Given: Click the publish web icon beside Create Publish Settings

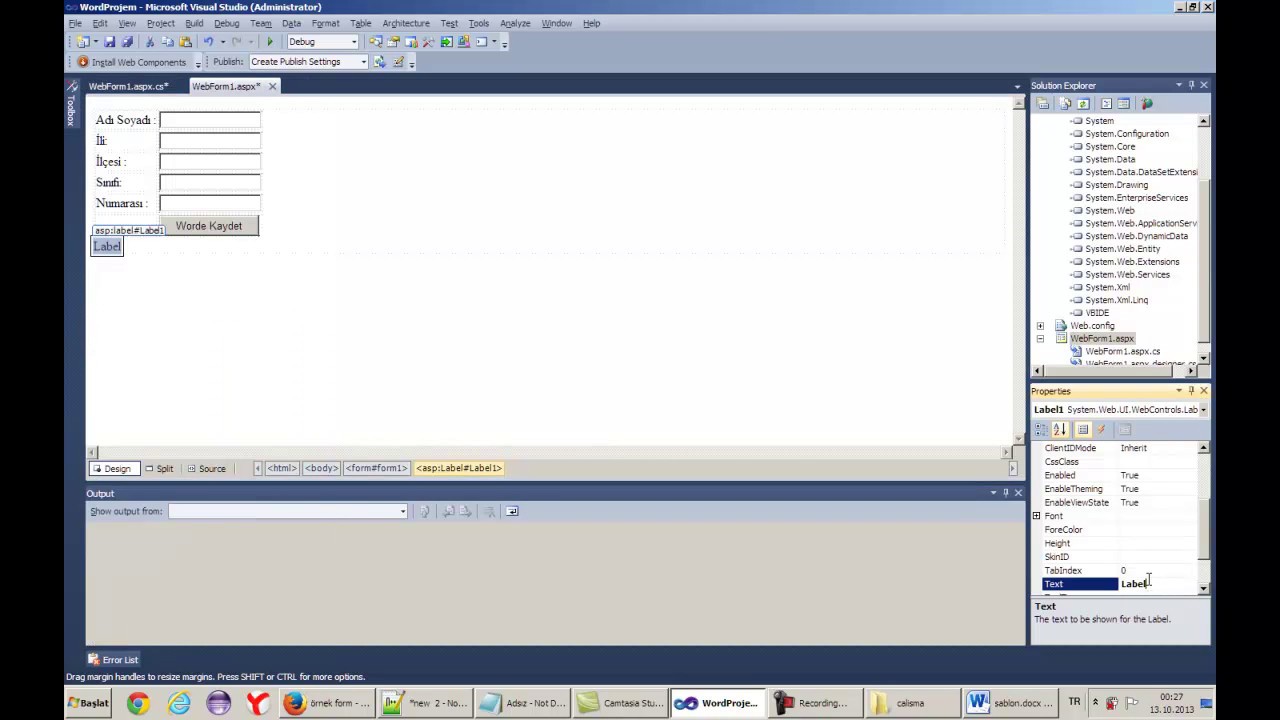Looking at the screenshot, I should (380, 62).
